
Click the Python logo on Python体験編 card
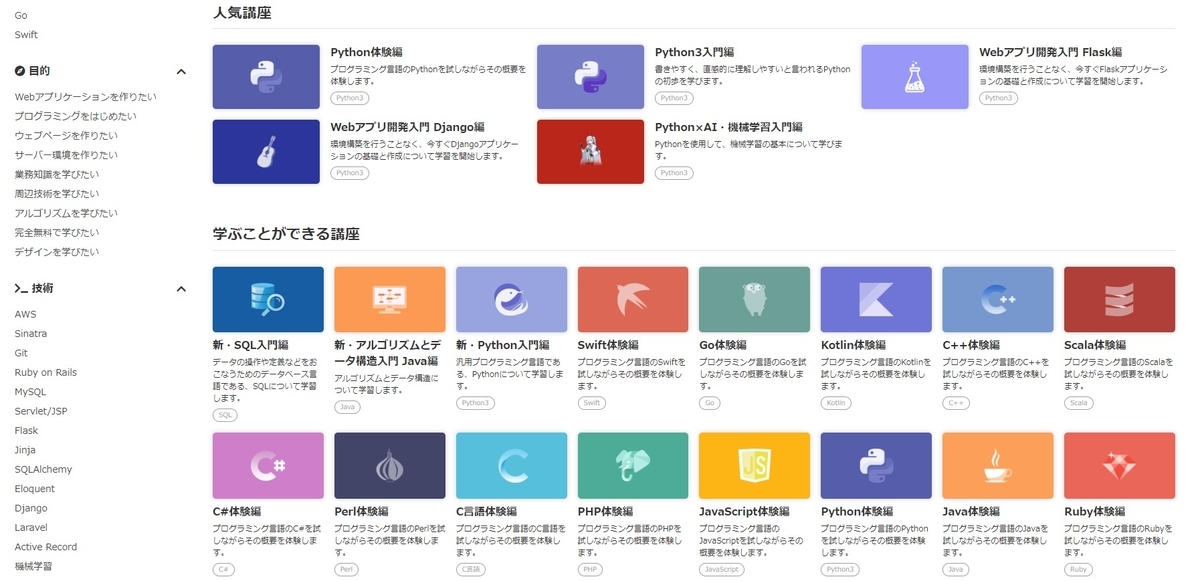[267, 75]
